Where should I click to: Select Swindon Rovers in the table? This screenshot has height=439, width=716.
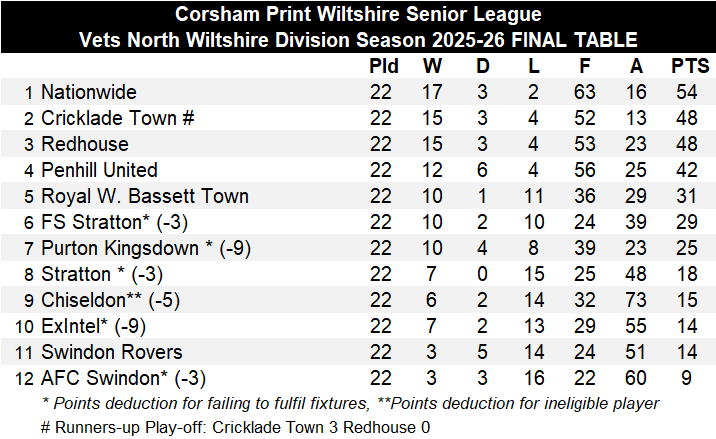coord(111,352)
